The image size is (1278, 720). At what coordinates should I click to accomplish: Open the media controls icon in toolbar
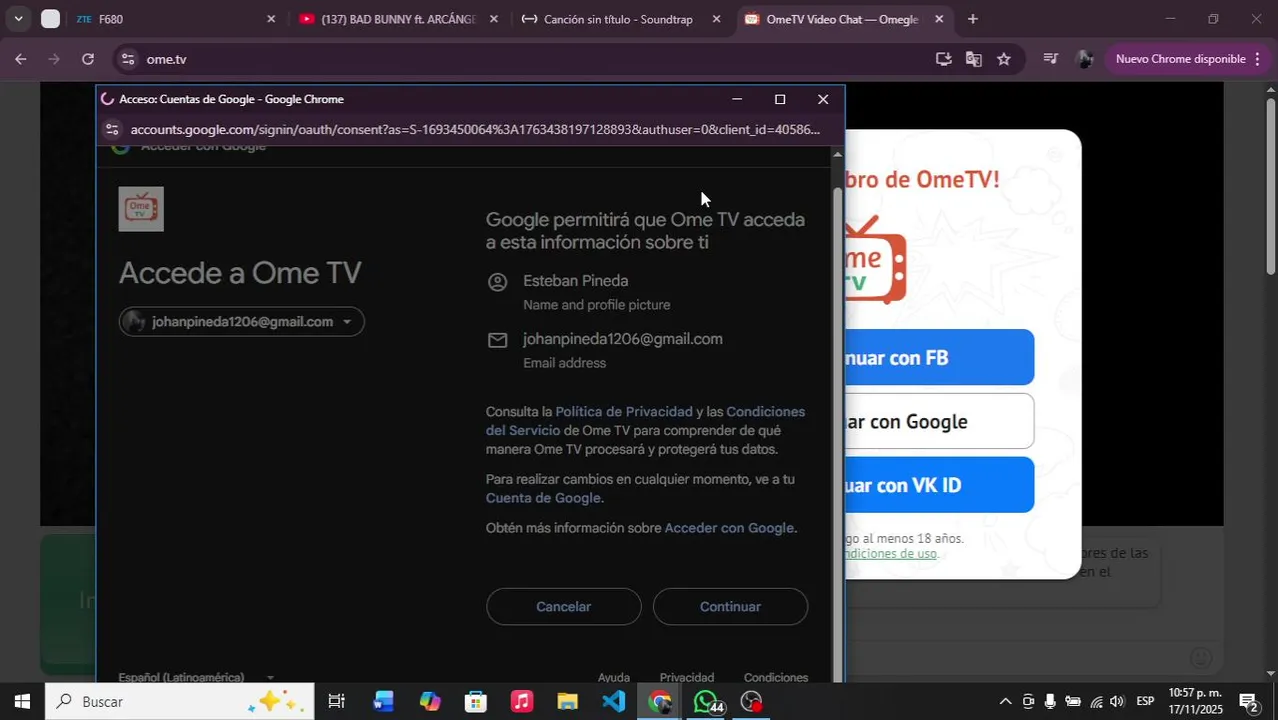[1050, 59]
